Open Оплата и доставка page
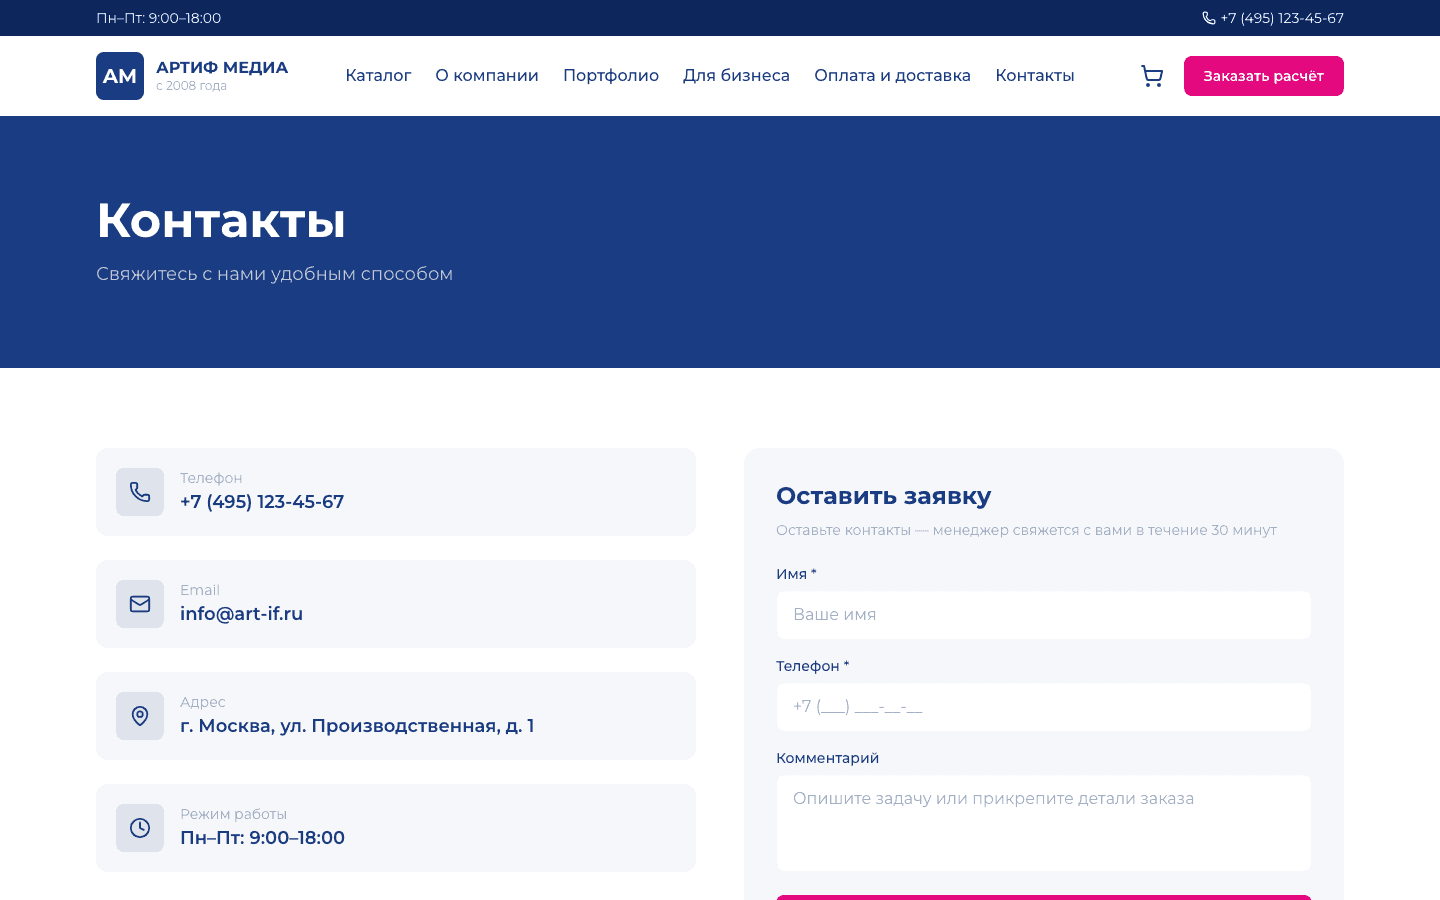 (x=892, y=76)
